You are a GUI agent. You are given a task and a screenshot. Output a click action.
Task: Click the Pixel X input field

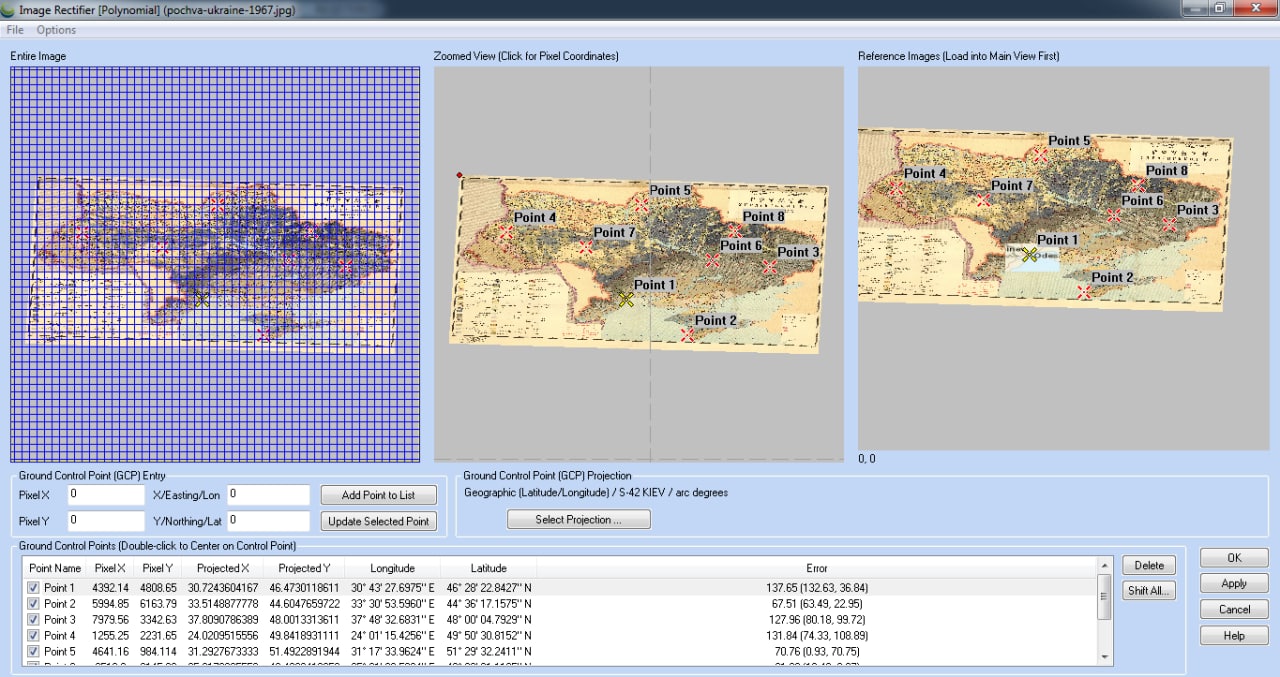[x=106, y=495]
